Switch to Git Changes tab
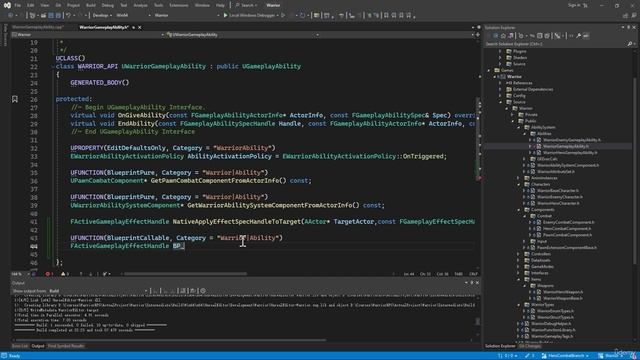640x360 pixels. click(x=530, y=346)
